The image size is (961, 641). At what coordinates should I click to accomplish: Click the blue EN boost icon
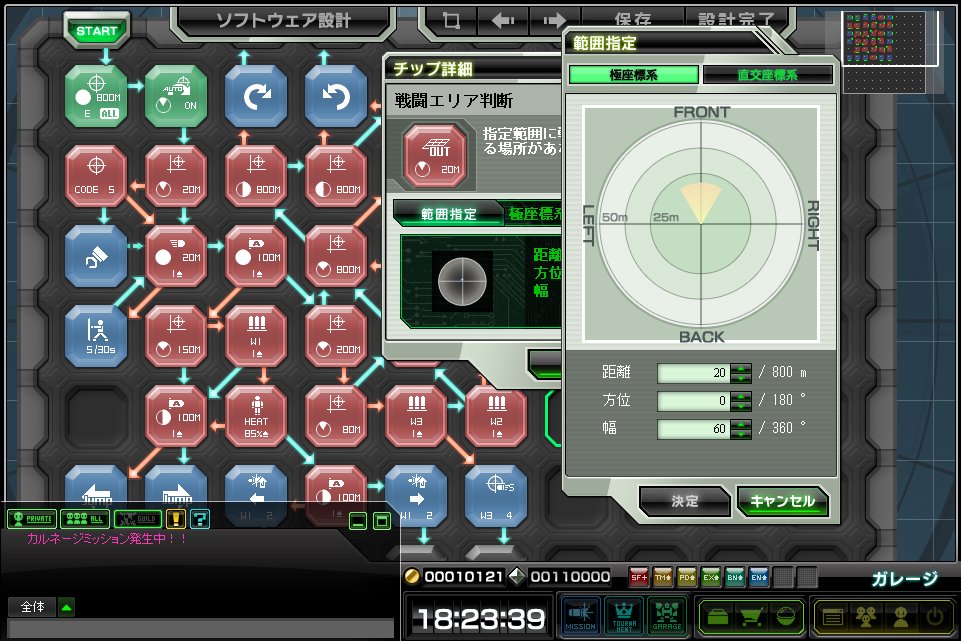click(x=758, y=577)
